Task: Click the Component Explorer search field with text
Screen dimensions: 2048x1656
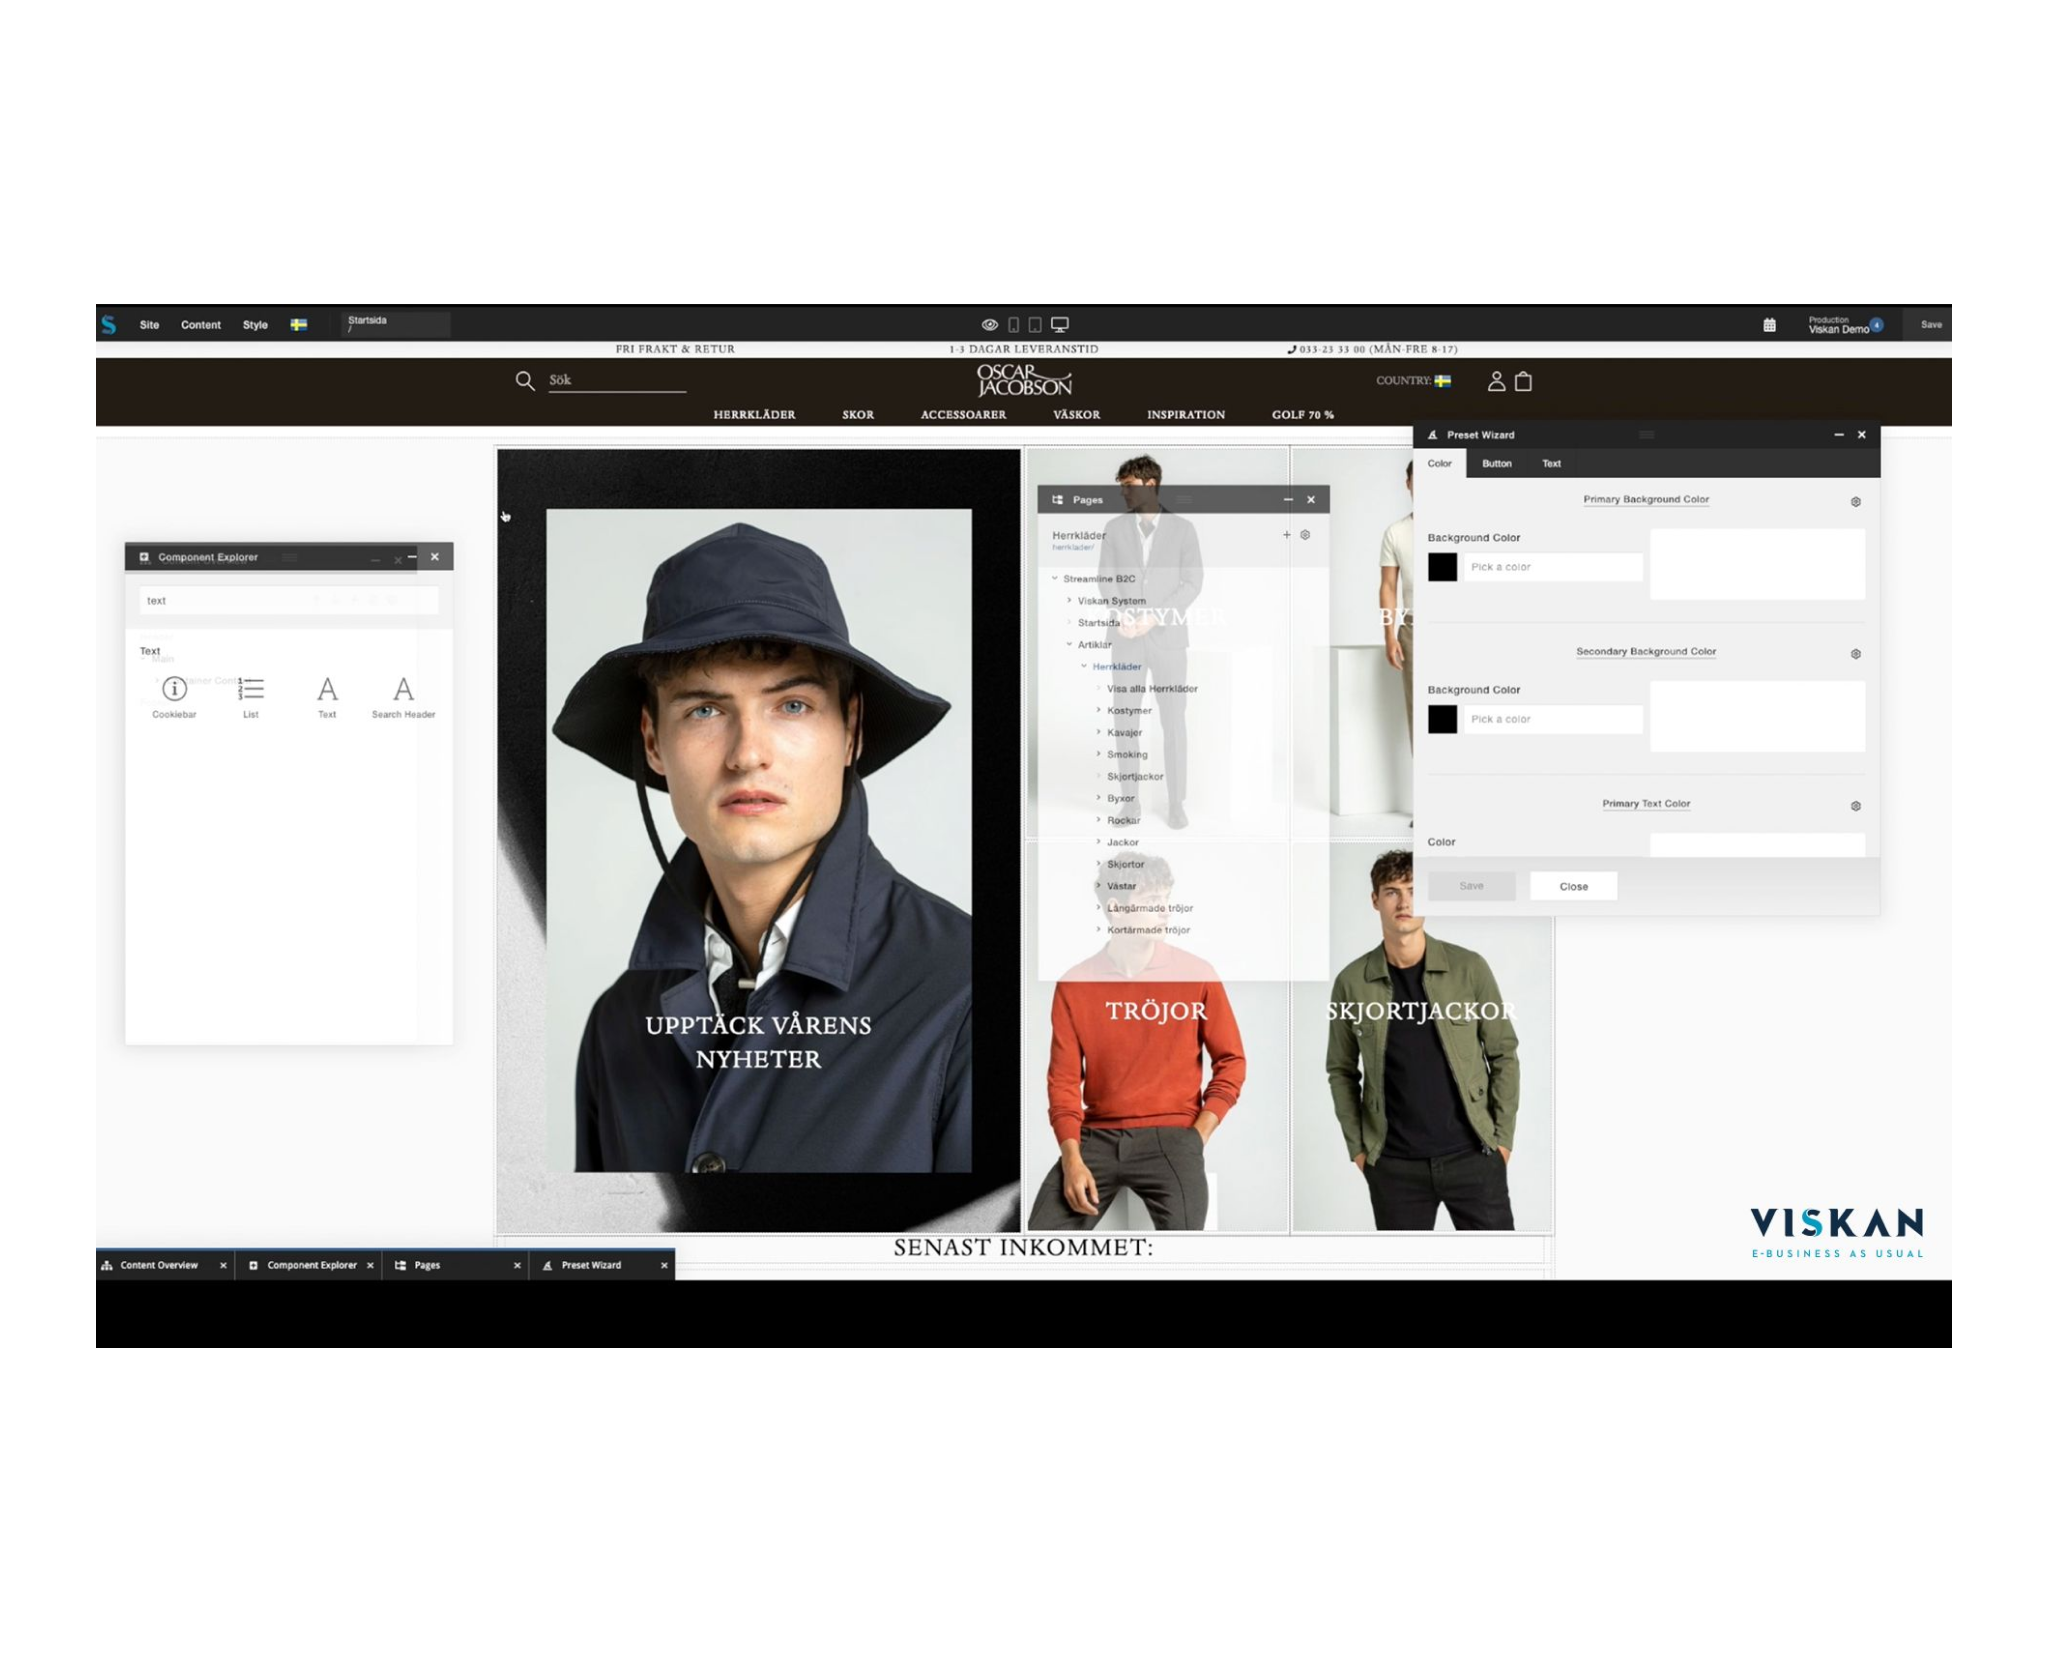Action: pyautogui.click(x=288, y=601)
